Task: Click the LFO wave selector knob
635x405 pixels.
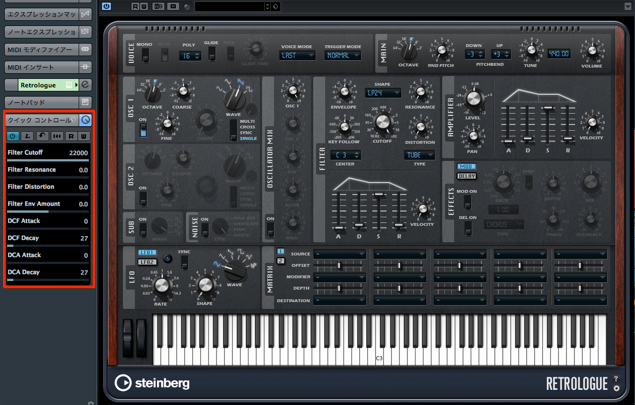Action: point(234,271)
